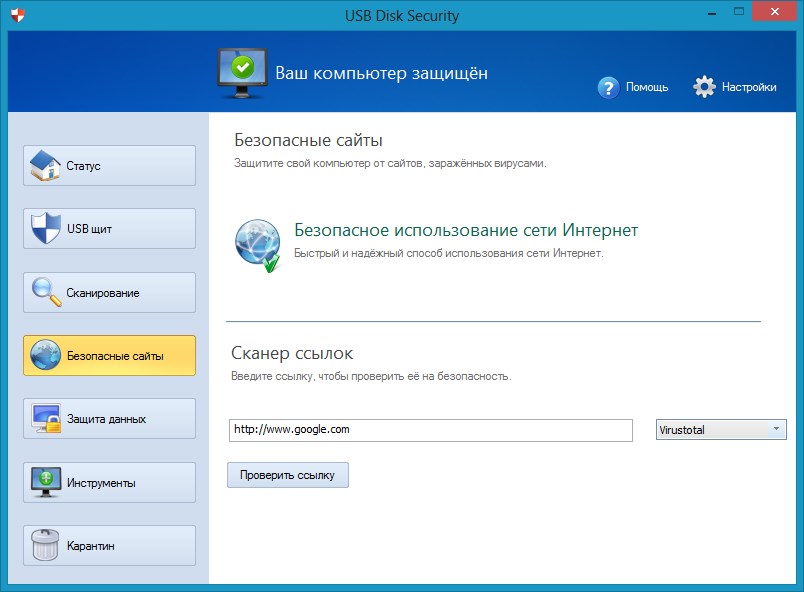Click the protected computer monitor icon
Screen dimensions: 804x592
[242, 73]
